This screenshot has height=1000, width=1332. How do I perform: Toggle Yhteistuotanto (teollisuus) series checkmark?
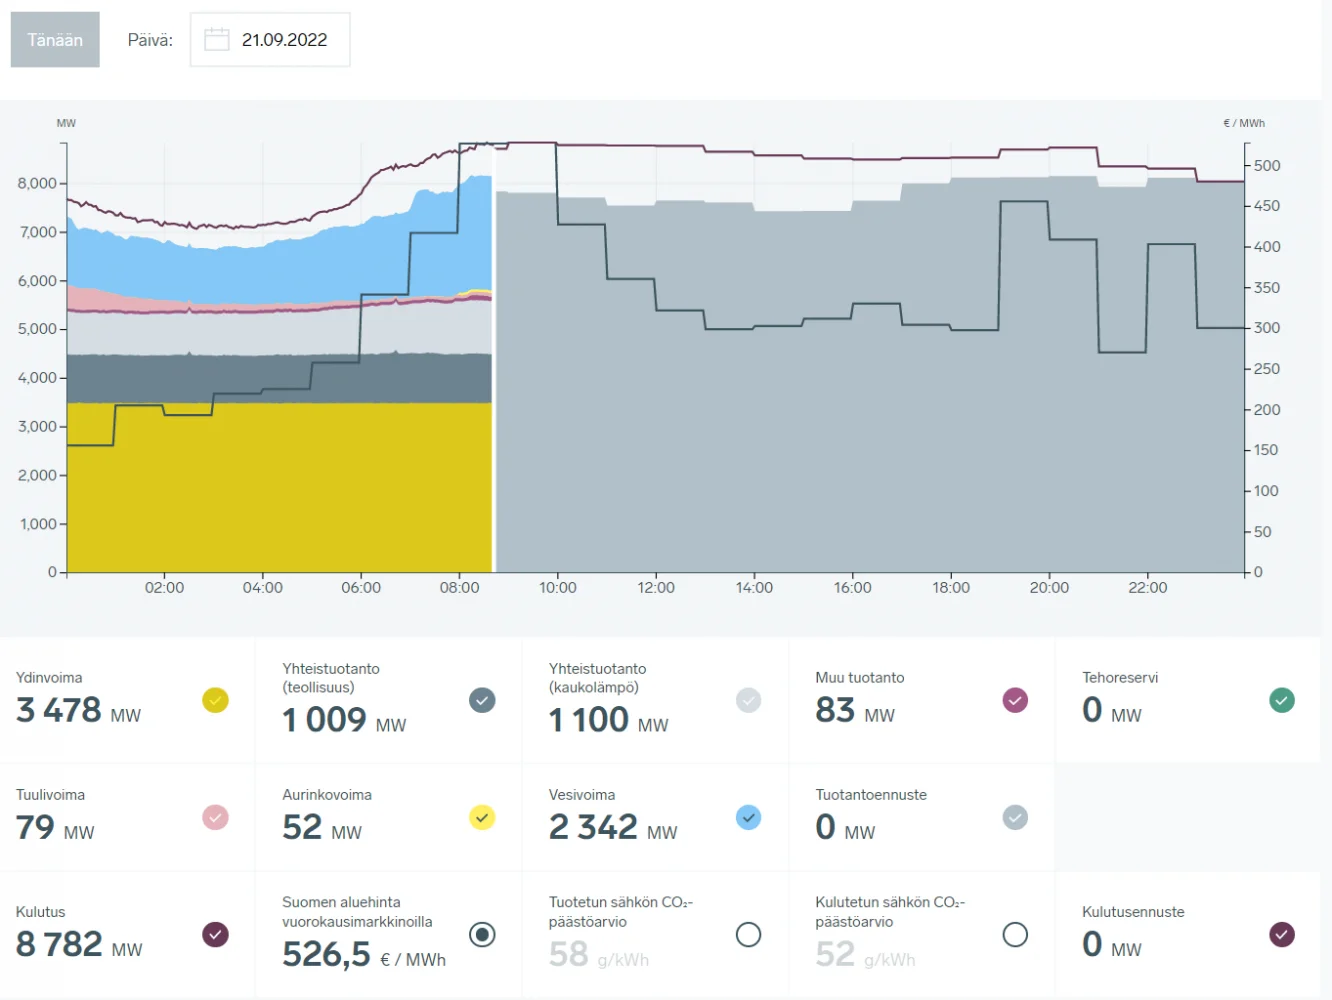pos(482,700)
